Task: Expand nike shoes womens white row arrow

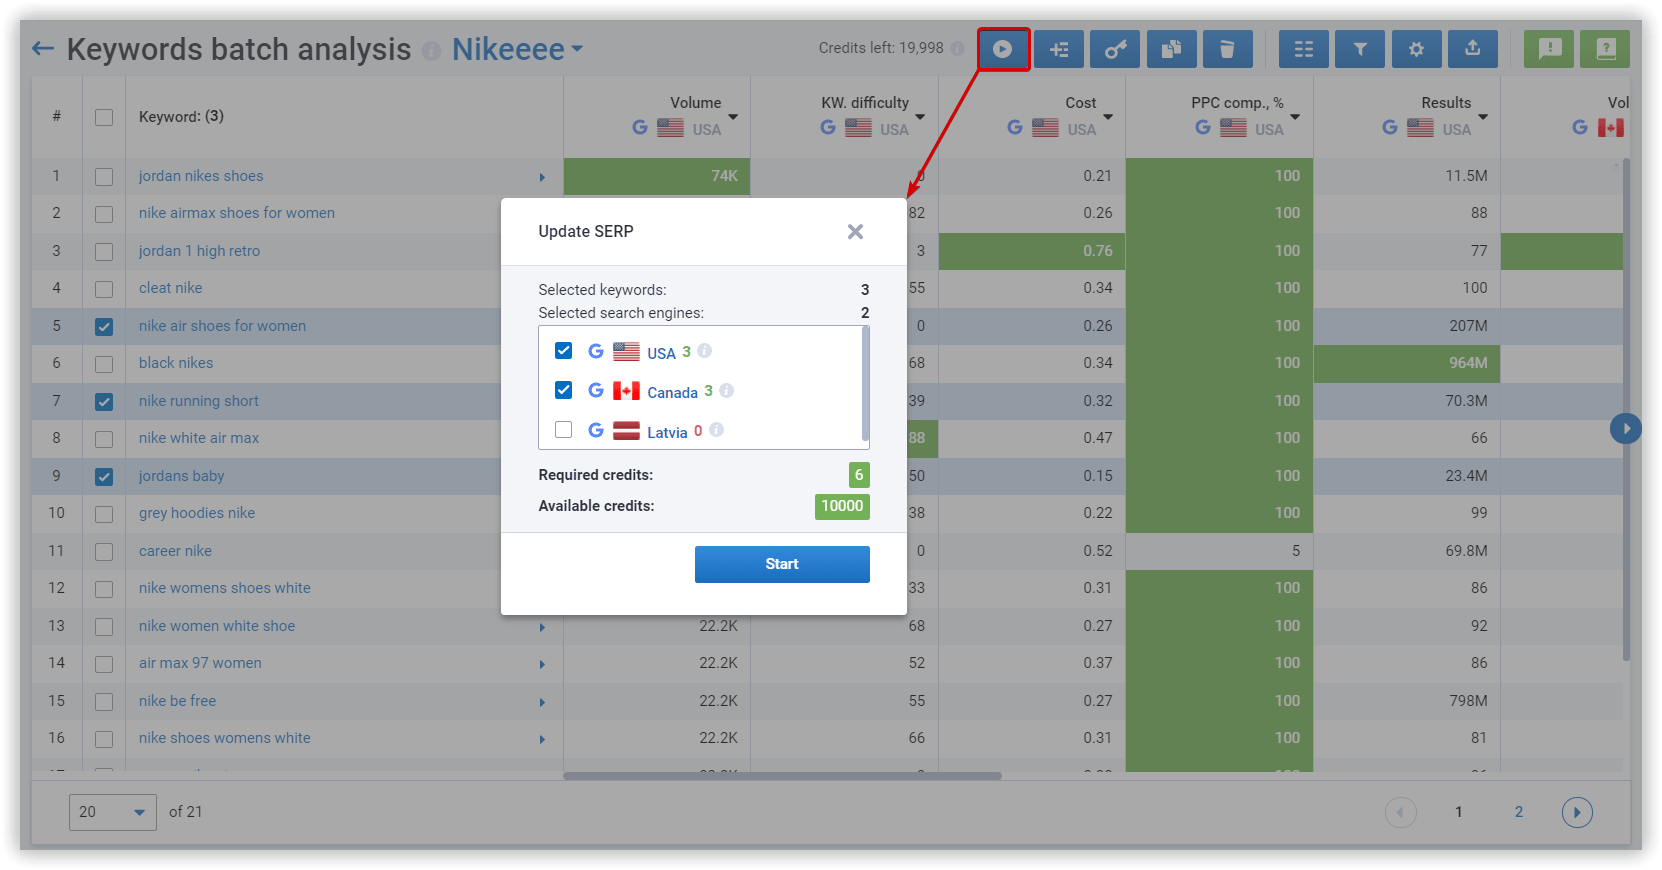Action: (x=542, y=739)
